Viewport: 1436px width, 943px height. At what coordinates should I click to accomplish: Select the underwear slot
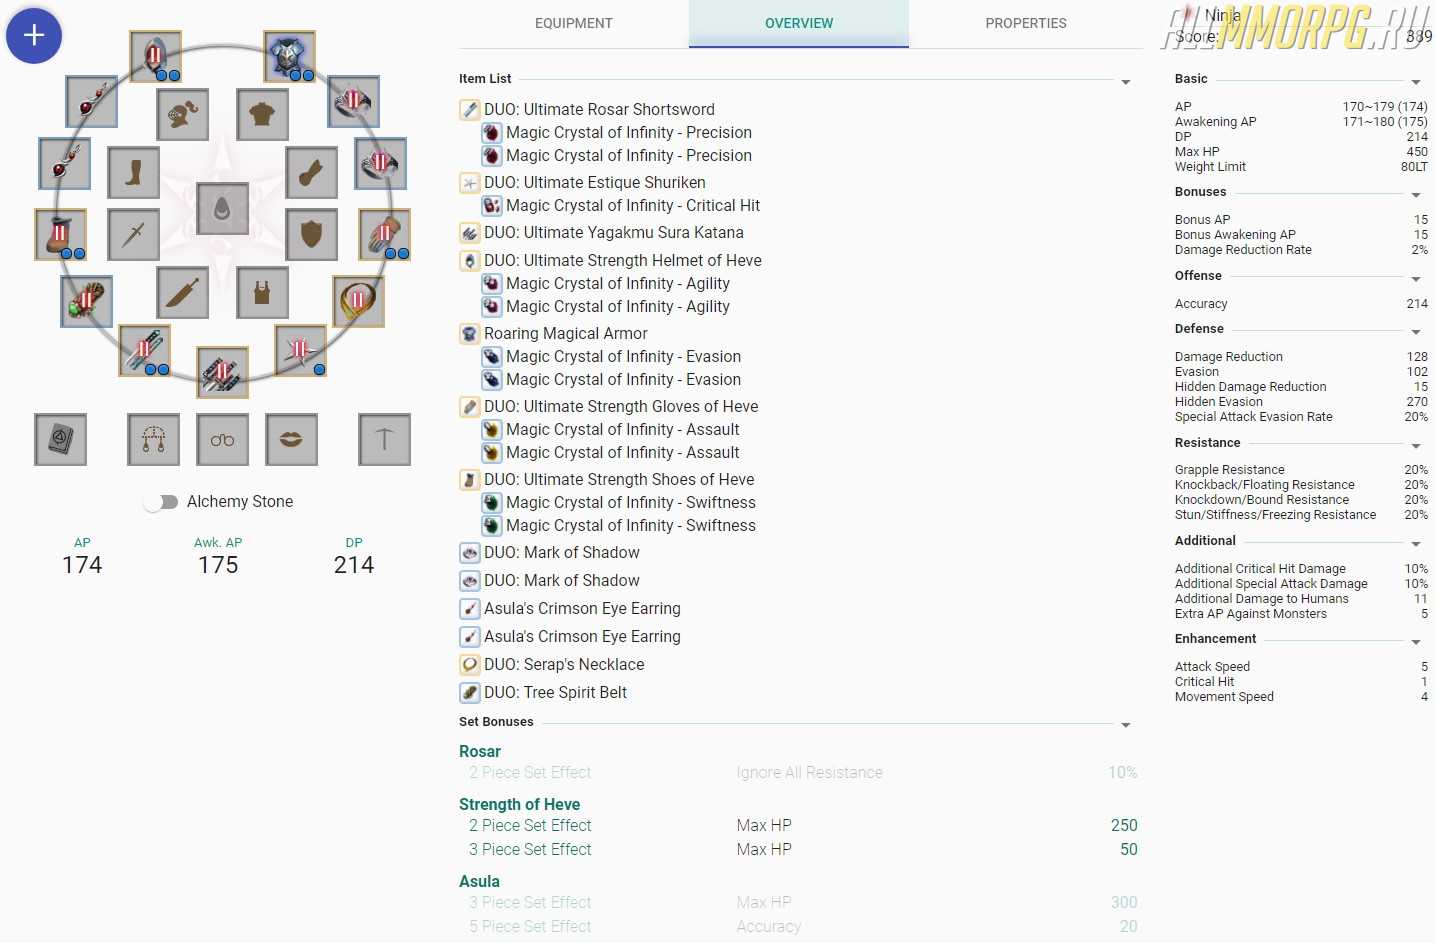[262, 292]
